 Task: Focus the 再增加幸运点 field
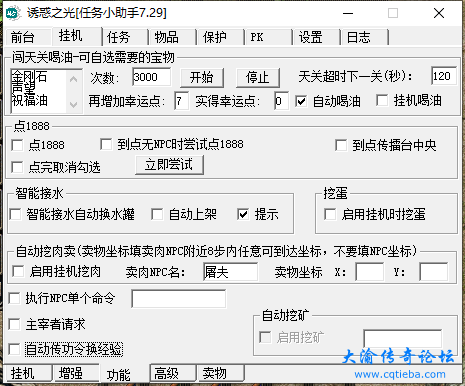click(181, 101)
